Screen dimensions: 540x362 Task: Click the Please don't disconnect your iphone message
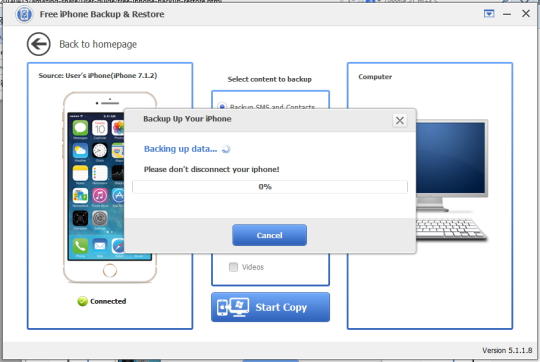(211, 169)
